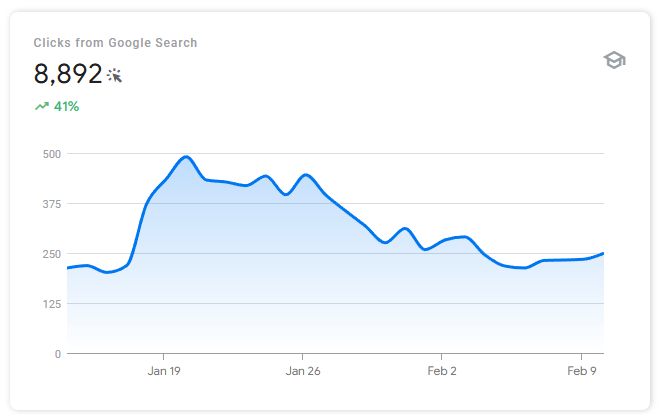Click the 0 y-axis label
This screenshot has width=658, height=415.
(x=57, y=354)
